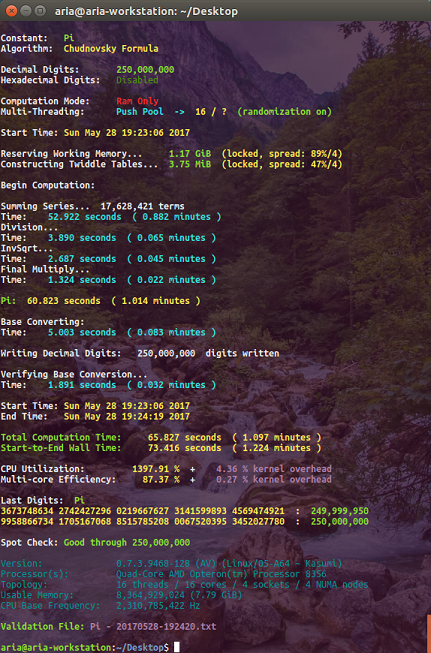This screenshot has width=431, height=653.
Task: Maximize the terminal window
Action: [x=40, y=10]
